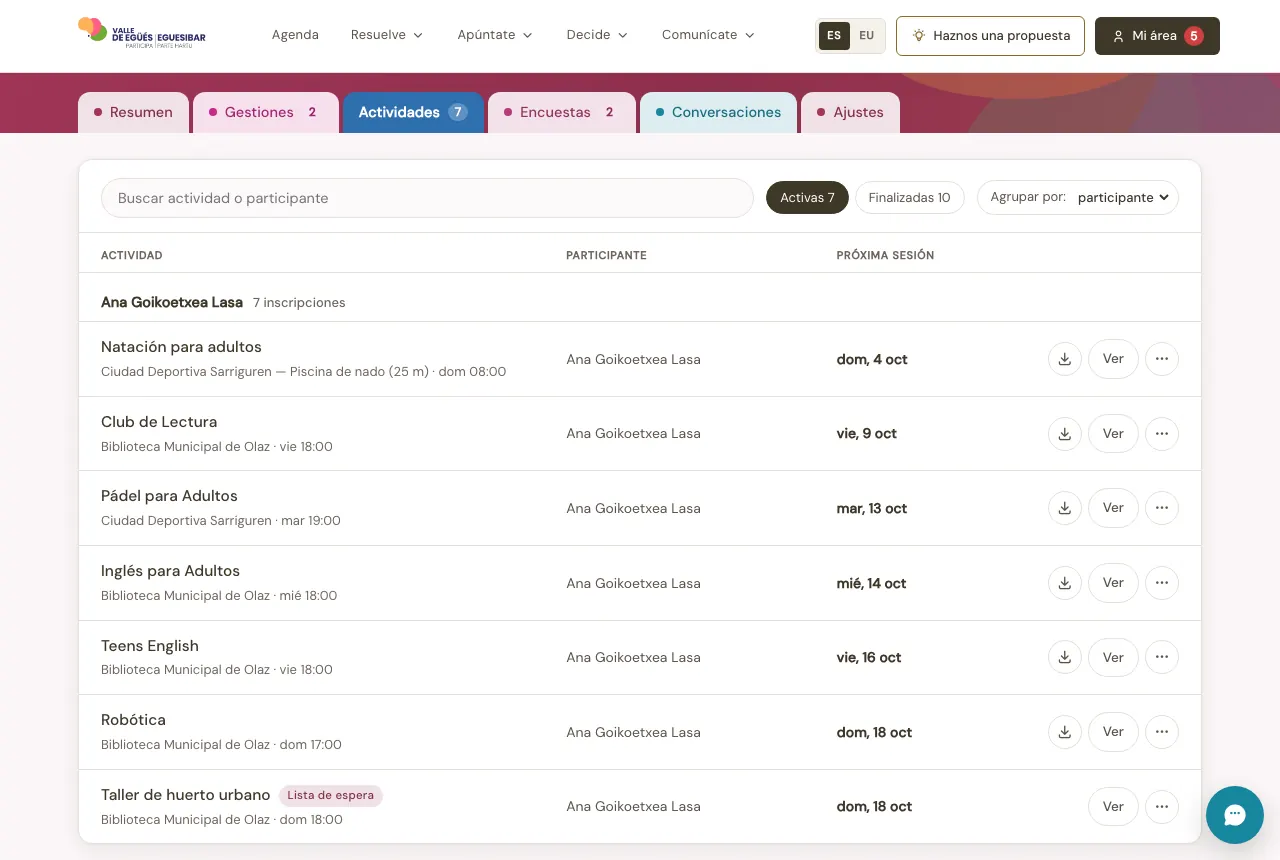The width and height of the screenshot is (1280, 860).
Task: Go to Valle de Egüés home logo
Action: click(x=142, y=35)
